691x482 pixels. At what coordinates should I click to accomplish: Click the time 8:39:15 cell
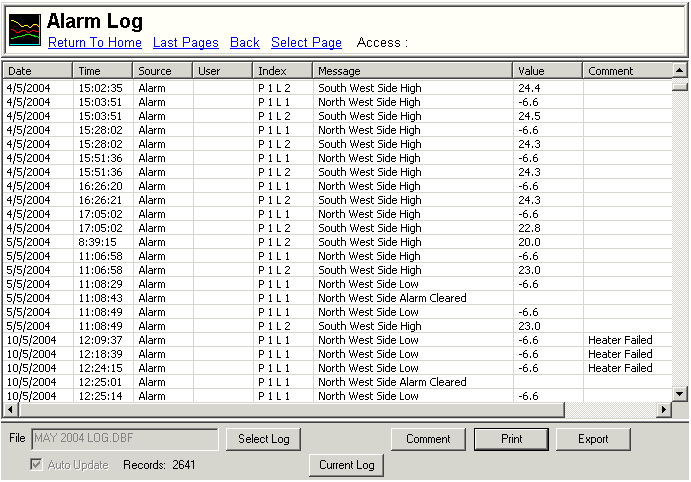click(97, 242)
